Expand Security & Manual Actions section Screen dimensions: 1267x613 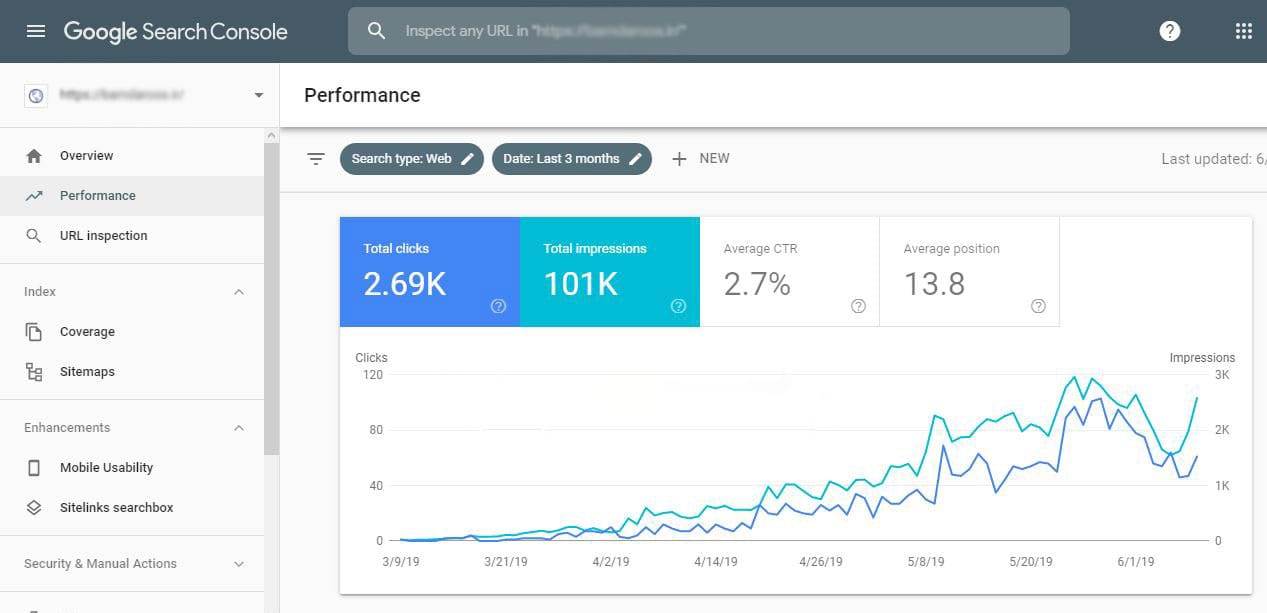pyautogui.click(x=239, y=564)
